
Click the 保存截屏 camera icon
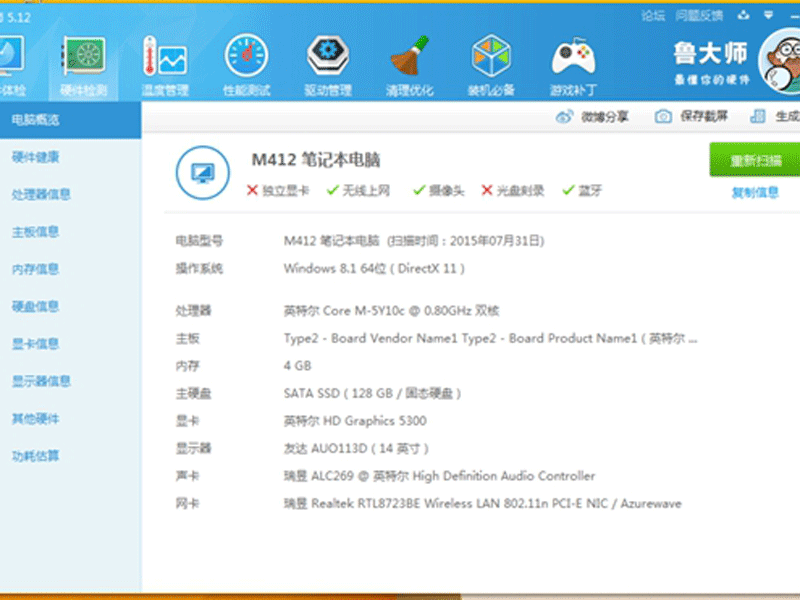tap(663, 117)
